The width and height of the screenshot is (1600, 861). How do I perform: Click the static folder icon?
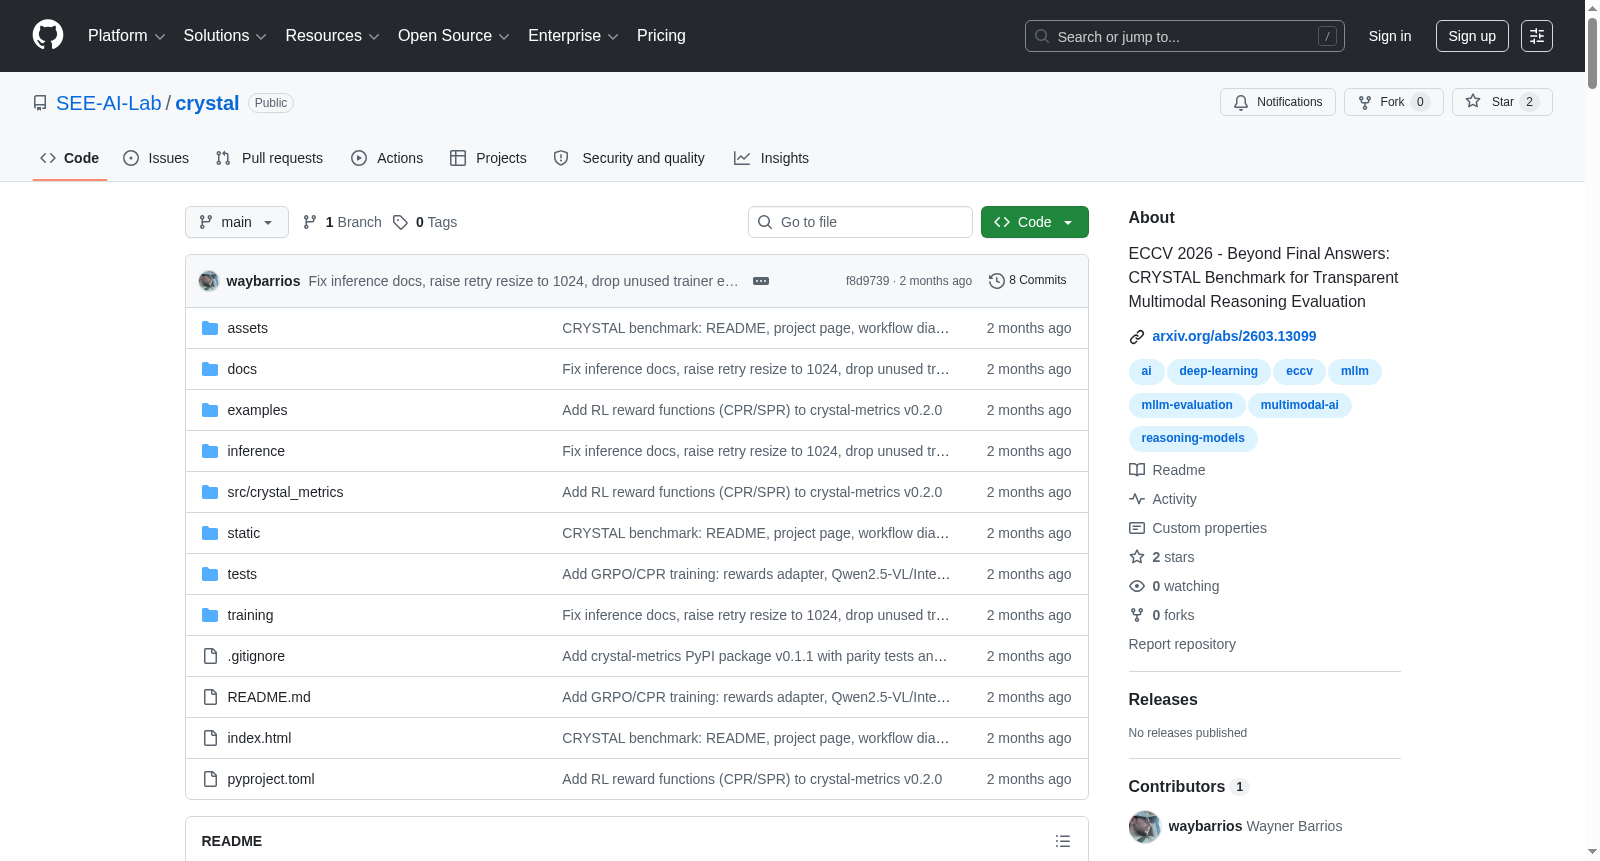pyautogui.click(x=210, y=533)
